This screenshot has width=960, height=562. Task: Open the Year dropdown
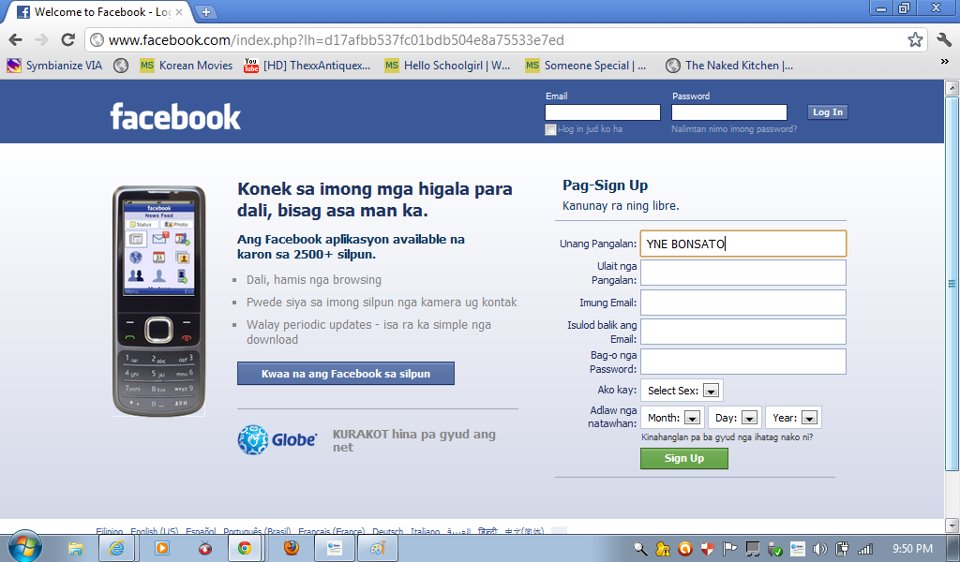(x=793, y=418)
